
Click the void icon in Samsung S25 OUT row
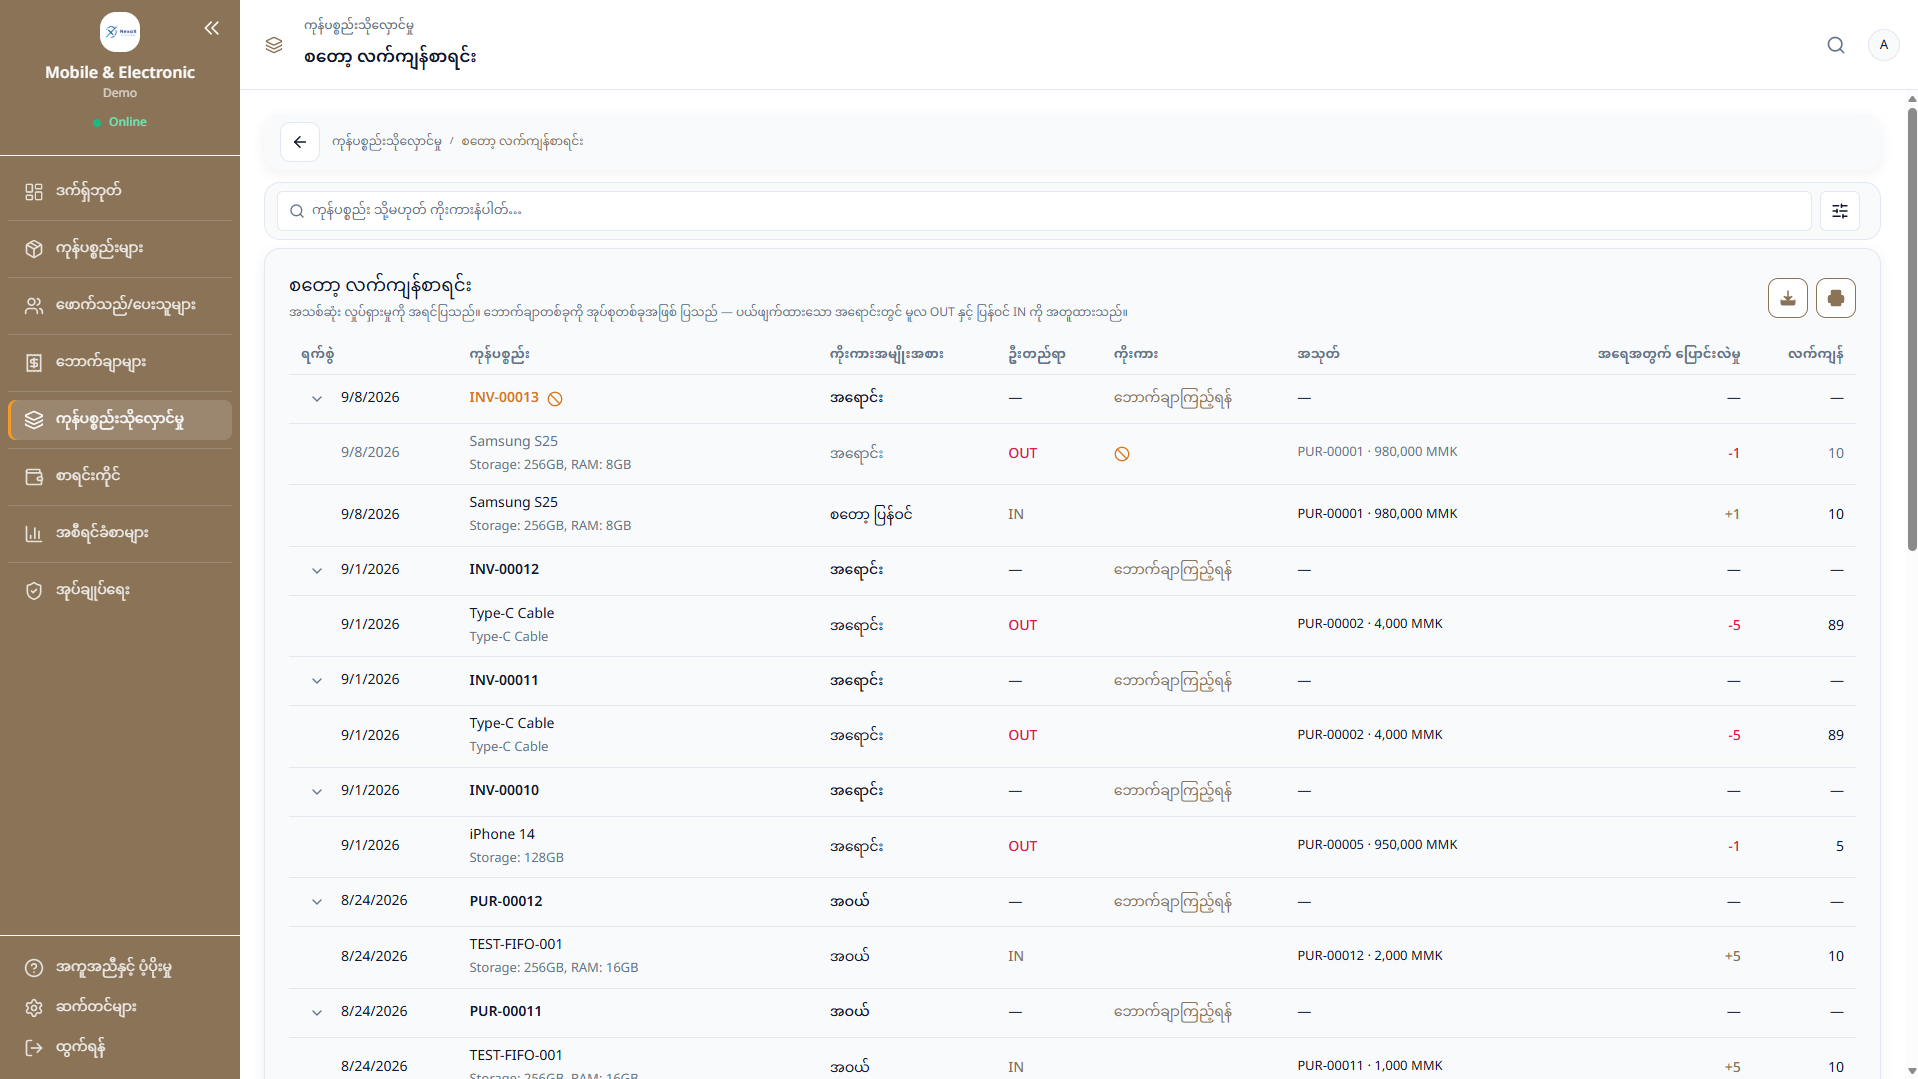(x=1122, y=454)
